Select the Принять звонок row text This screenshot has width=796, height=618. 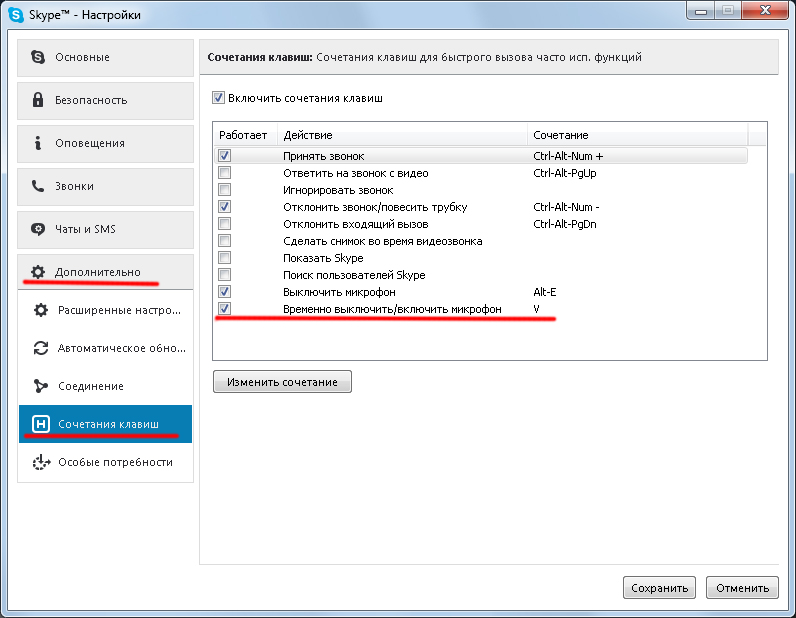click(323, 156)
